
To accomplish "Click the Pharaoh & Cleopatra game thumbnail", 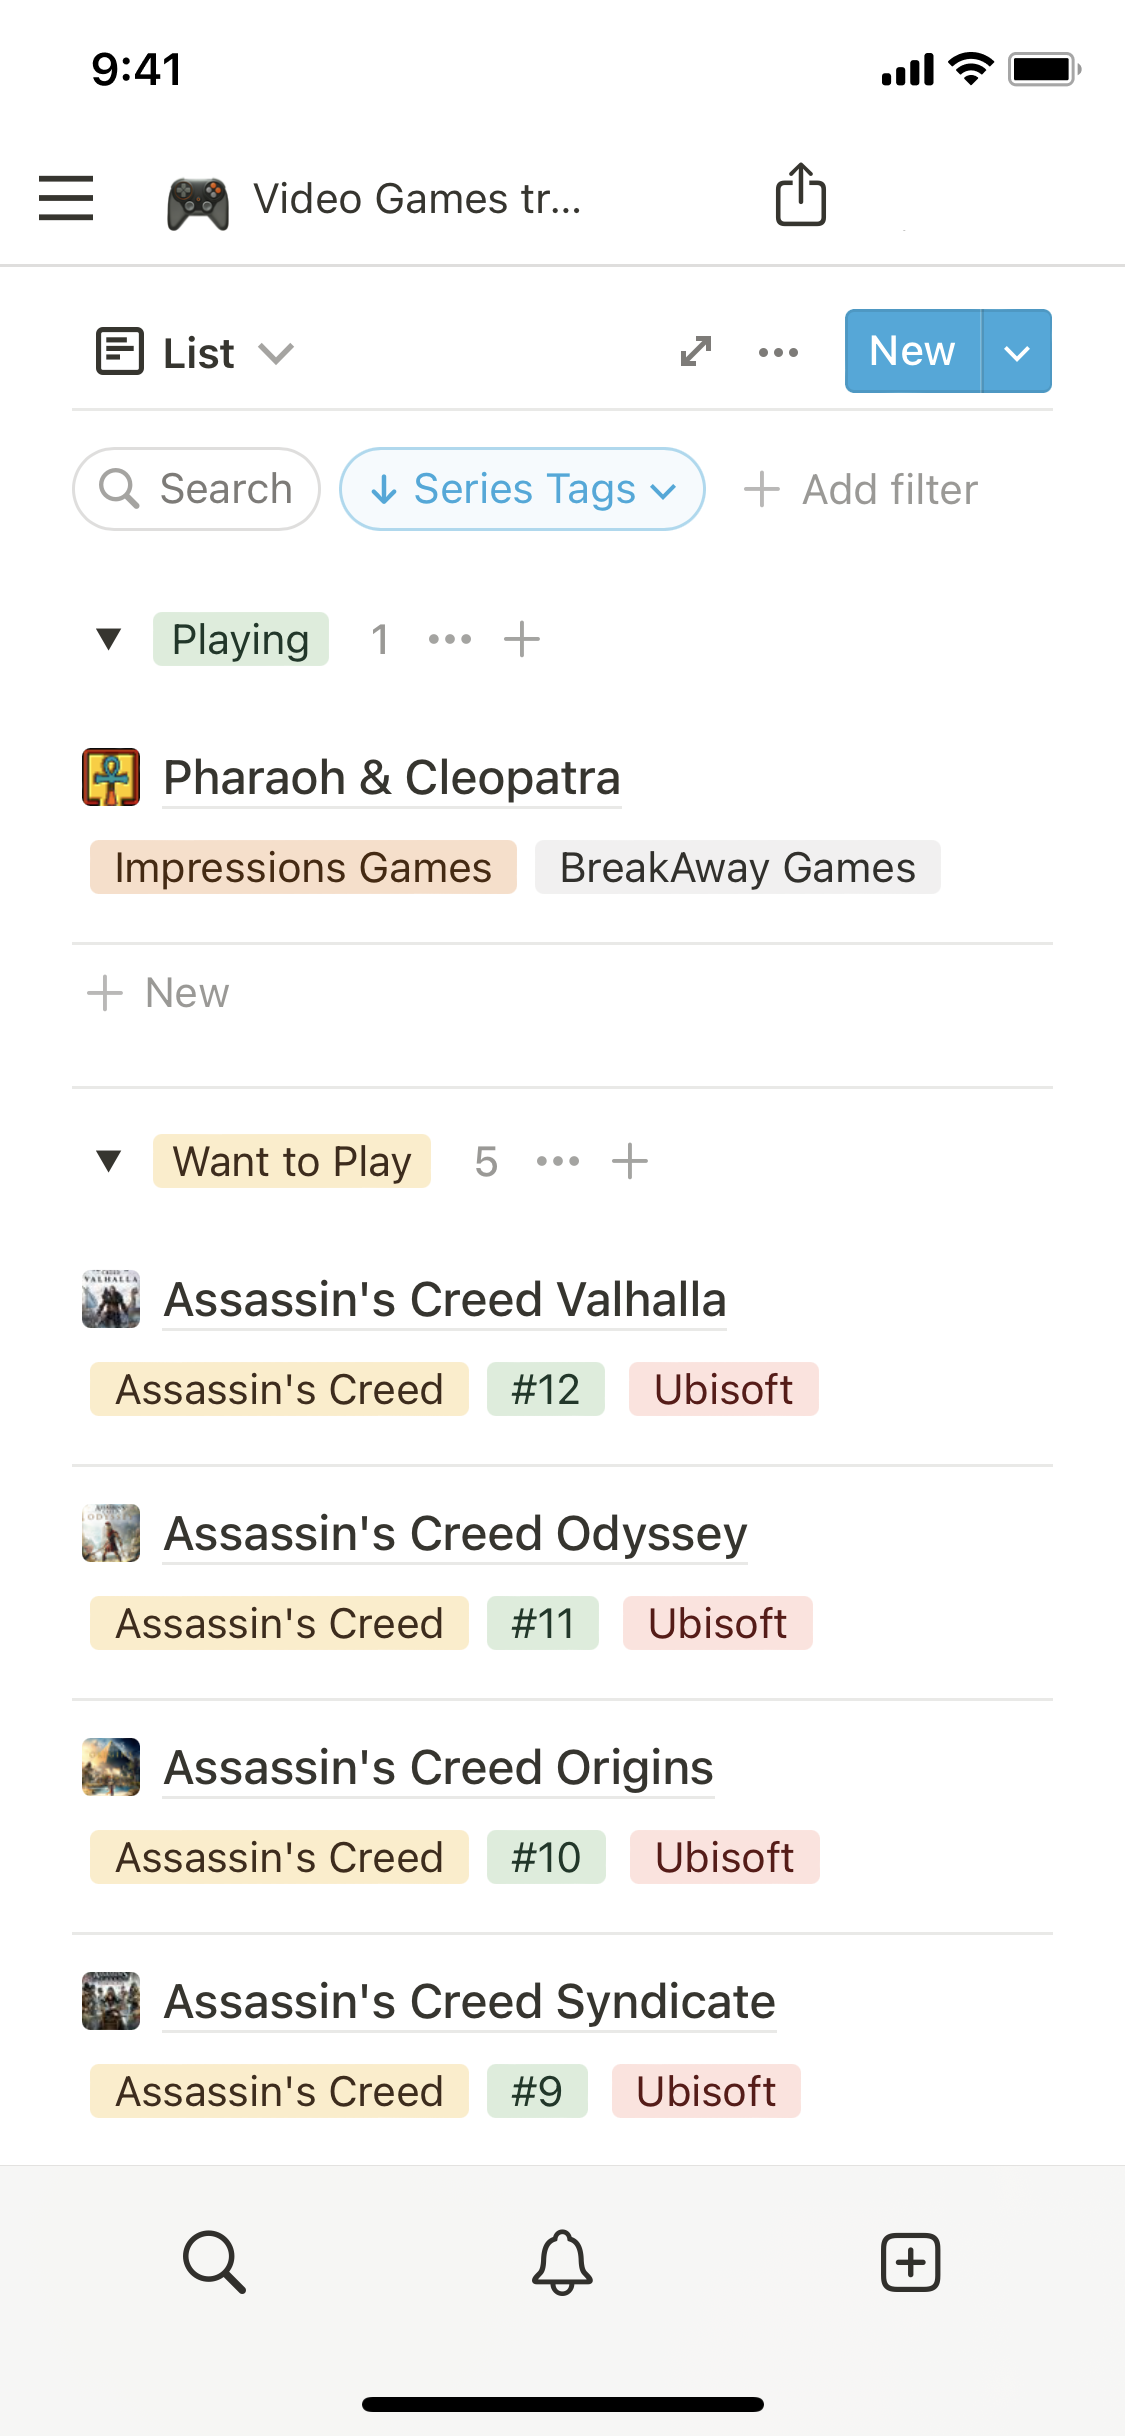I will [111, 777].
